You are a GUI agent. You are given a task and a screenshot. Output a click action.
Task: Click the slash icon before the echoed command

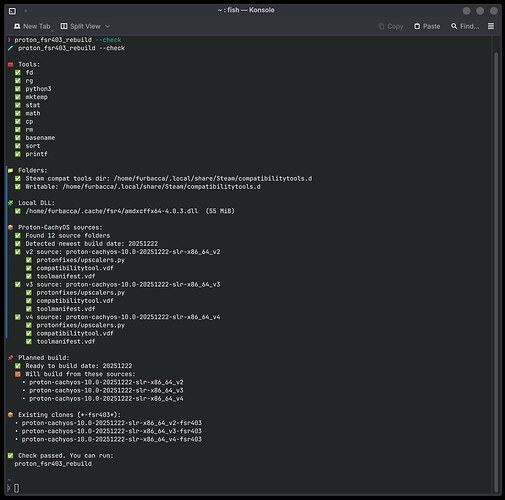(x=10, y=48)
